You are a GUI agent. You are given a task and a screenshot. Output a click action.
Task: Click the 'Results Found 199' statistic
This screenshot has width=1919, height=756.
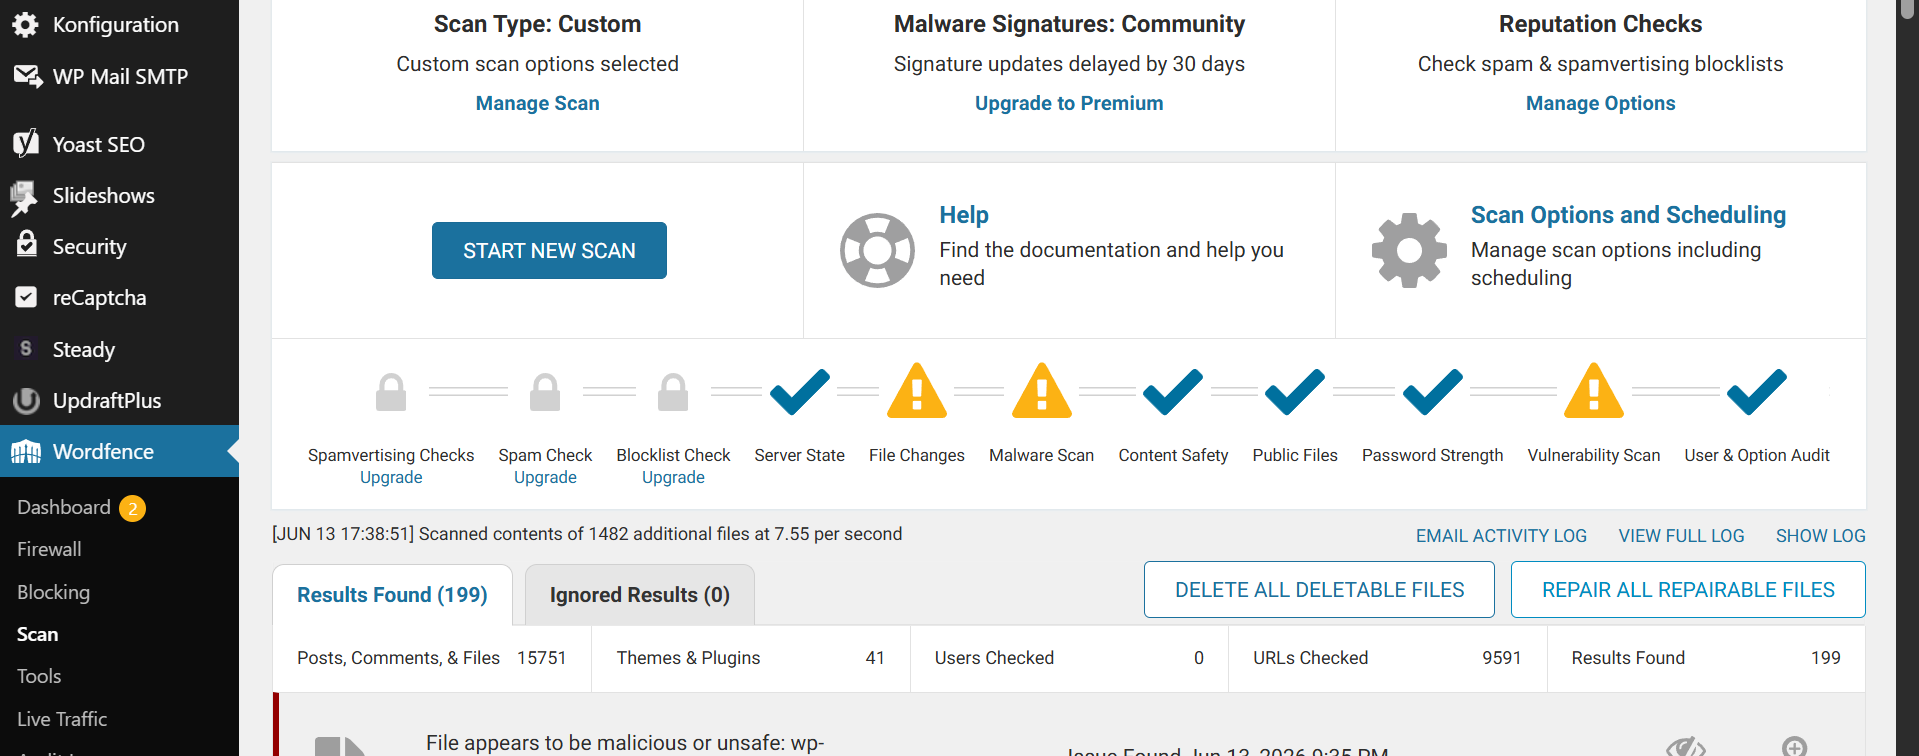pyautogui.click(x=1706, y=658)
